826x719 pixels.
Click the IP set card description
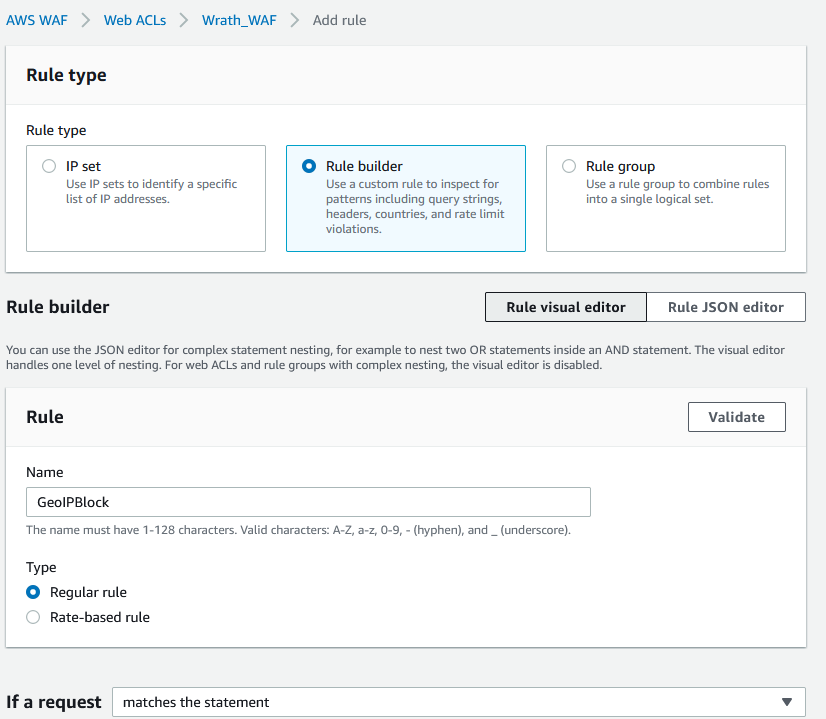151,192
